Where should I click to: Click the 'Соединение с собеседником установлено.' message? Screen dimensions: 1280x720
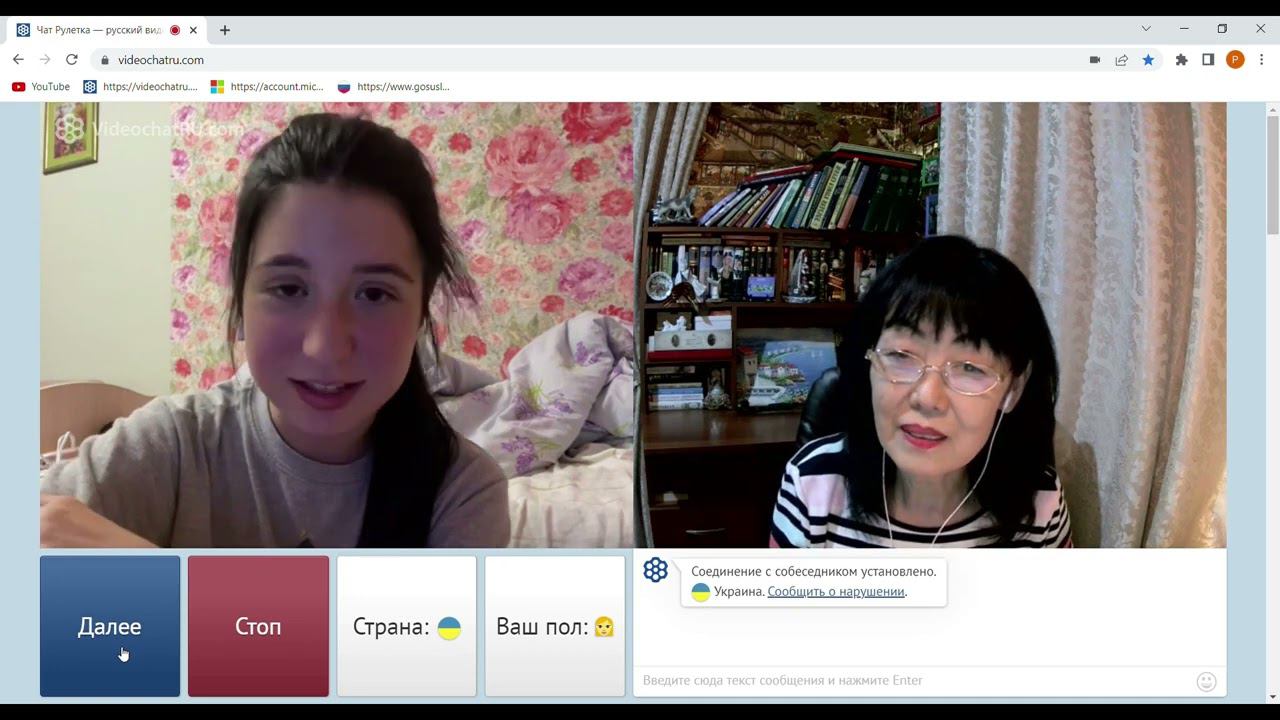point(814,571)
